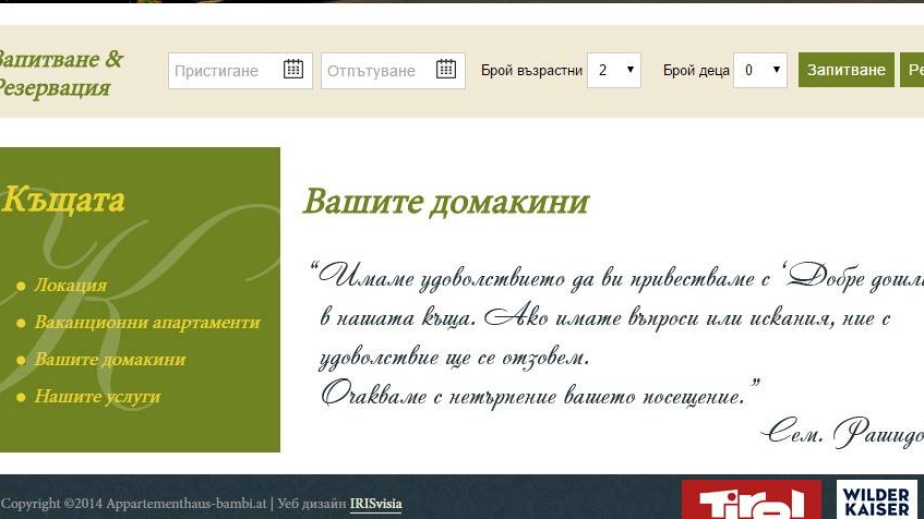Click the Вашите домакини page heading
Viewport: 924px width, 519px height.
pyautogui.click(x=446, y=202)
